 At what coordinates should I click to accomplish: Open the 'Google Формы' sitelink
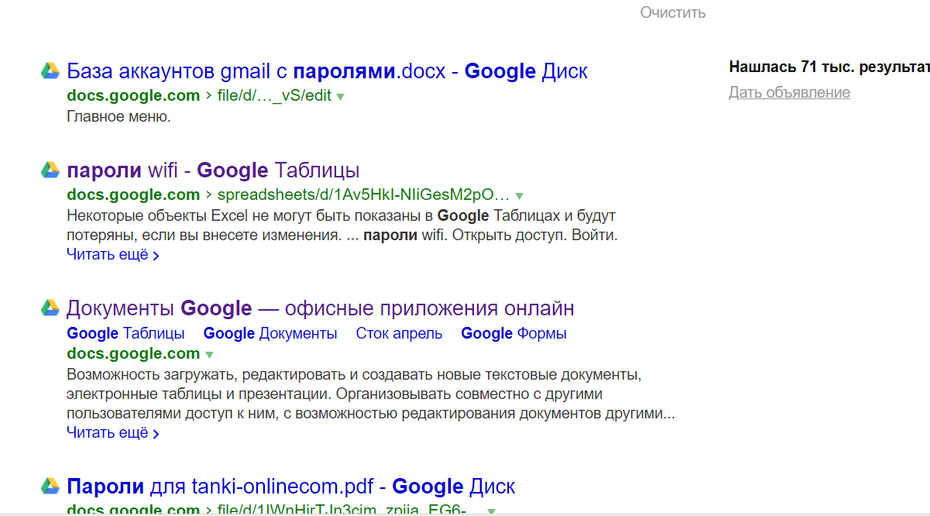pos(514,333)
